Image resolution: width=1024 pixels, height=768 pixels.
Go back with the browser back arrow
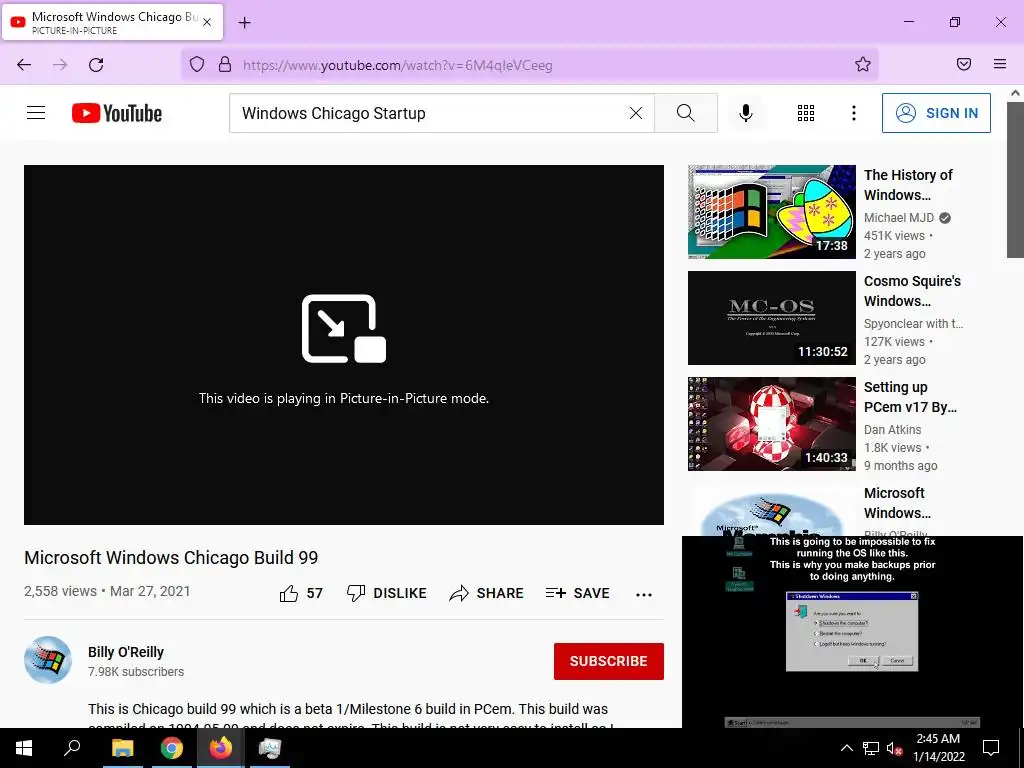point(24,65)
